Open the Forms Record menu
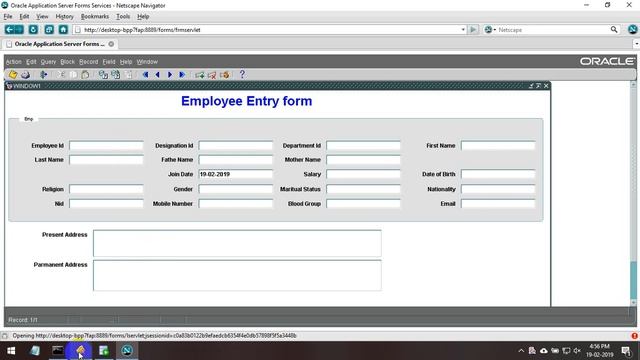Screen dimensions: 640x360 click(89, 62)
